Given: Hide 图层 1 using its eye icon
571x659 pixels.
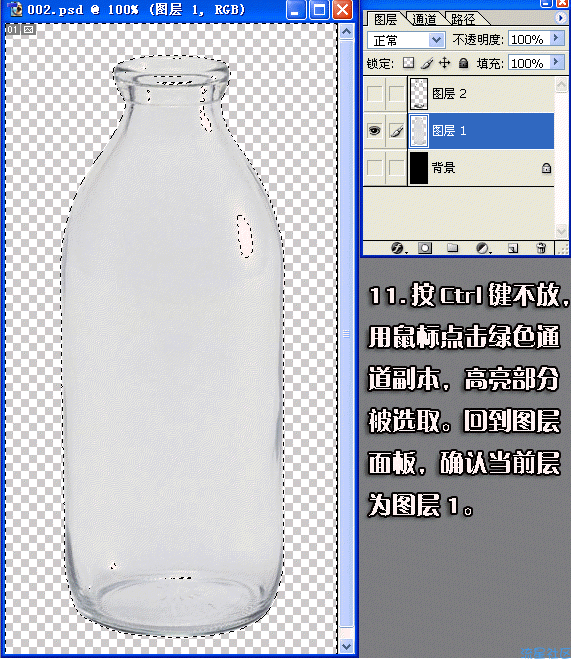Looking at the screenshot, I should point(374,131).
